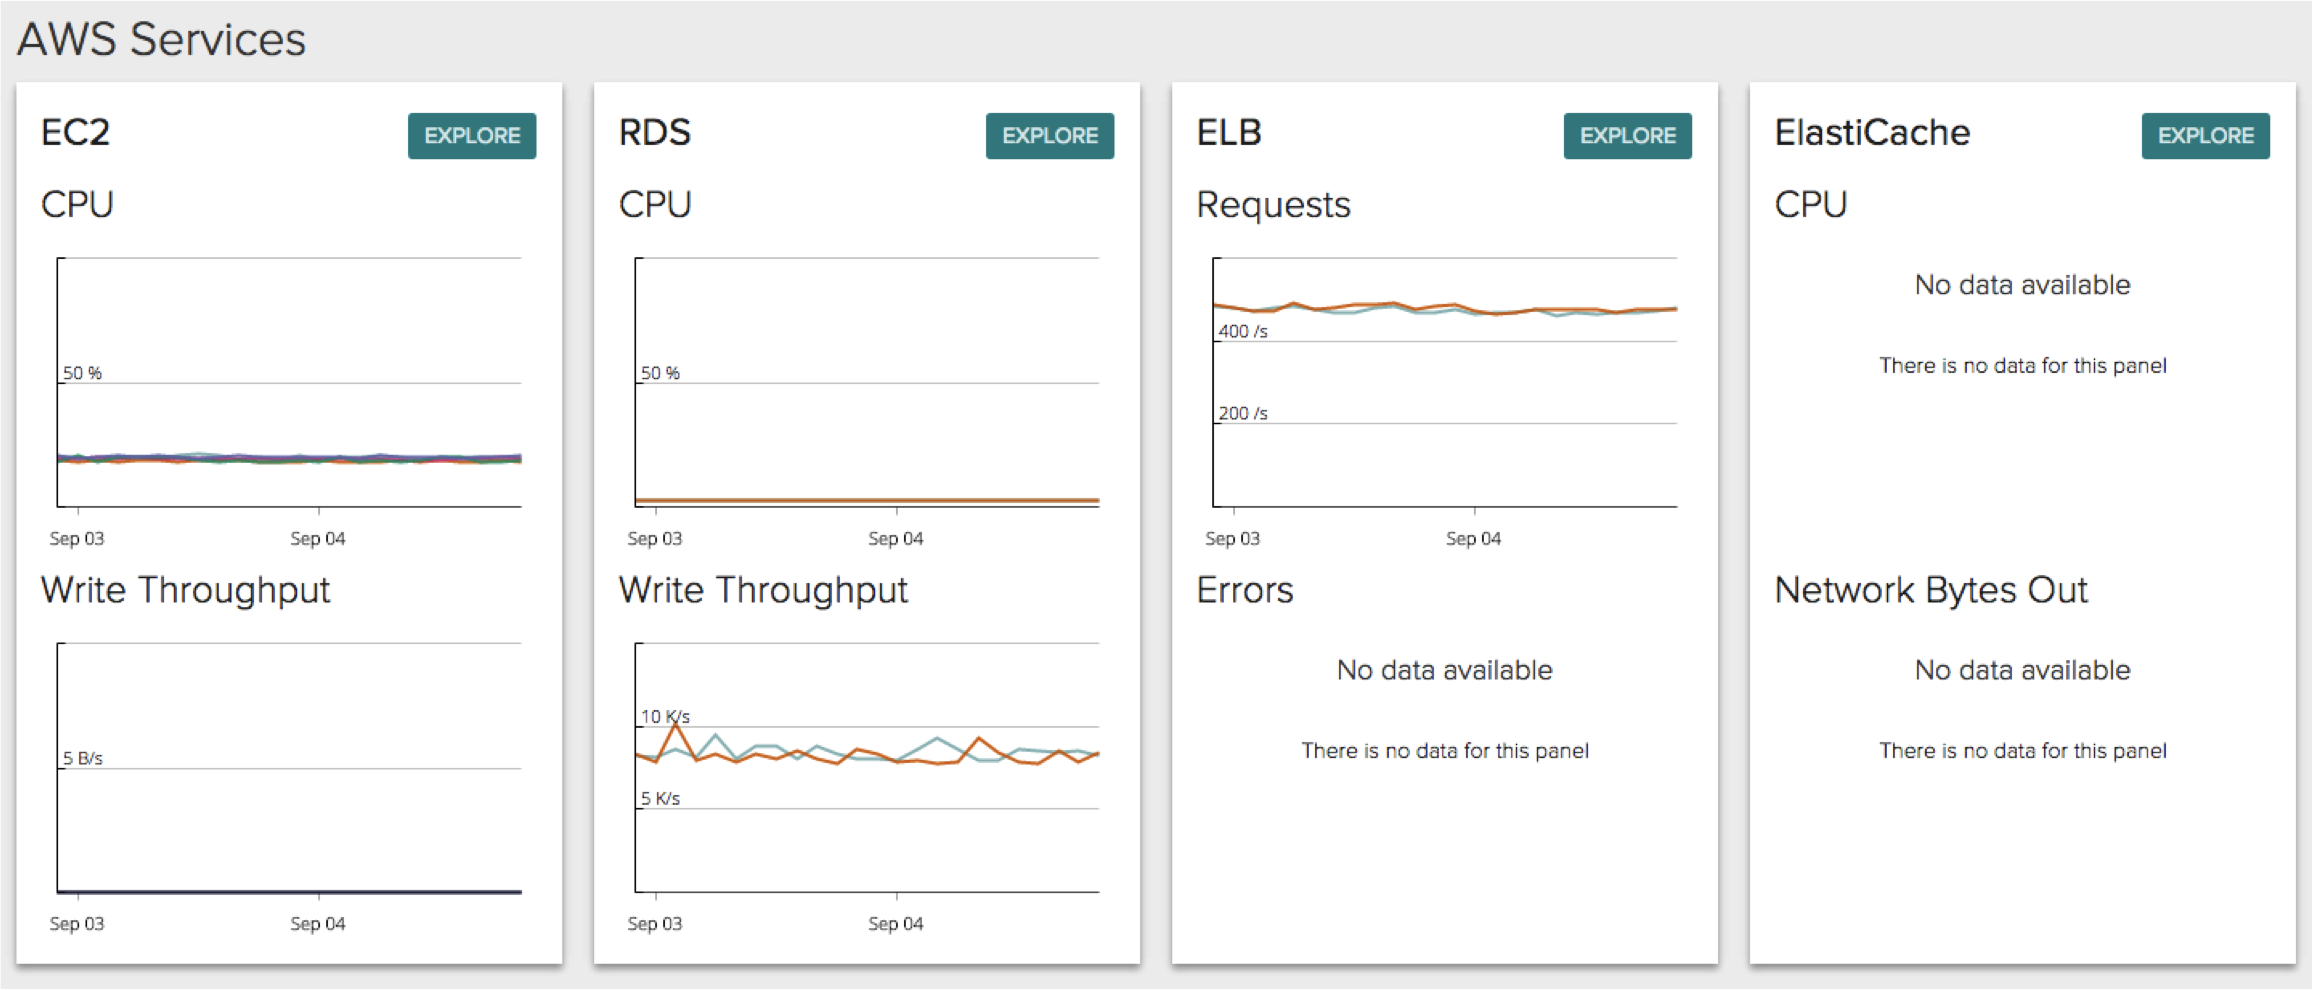Click the 400 /s axis label
The height and width of the screenshot is (990, 2312).
(x=1243, y=331)
